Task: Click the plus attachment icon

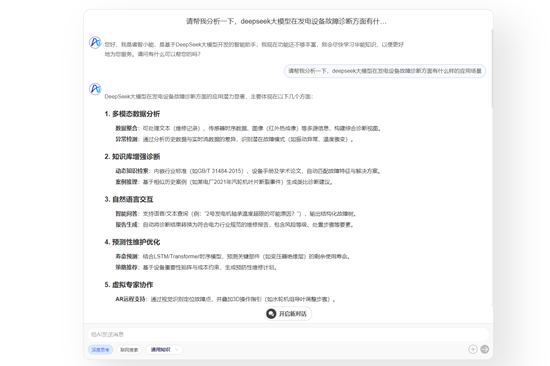Action: pyautogui.click(x=473, y=349)
